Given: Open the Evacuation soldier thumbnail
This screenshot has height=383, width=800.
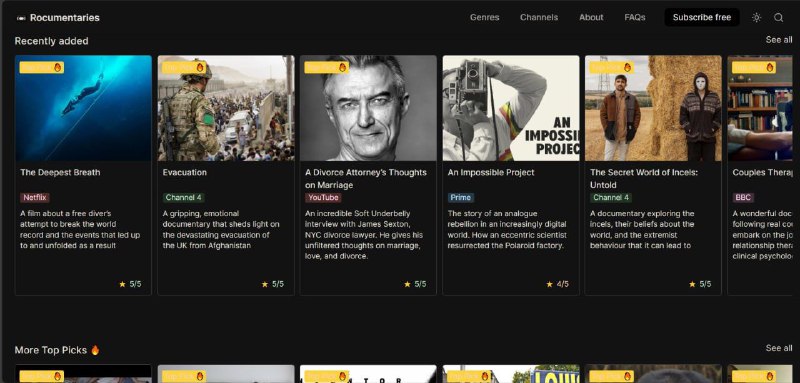Looking at the screenshot, I should coord(226,108).
